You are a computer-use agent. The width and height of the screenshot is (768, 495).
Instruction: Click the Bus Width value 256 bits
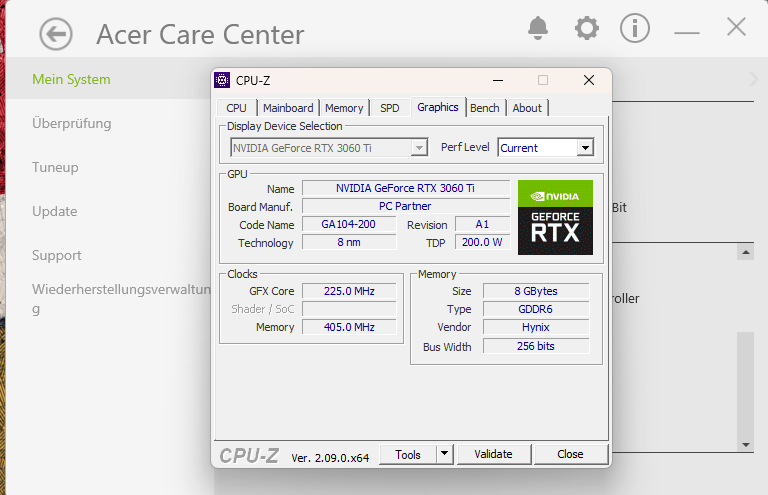point(536,346)
